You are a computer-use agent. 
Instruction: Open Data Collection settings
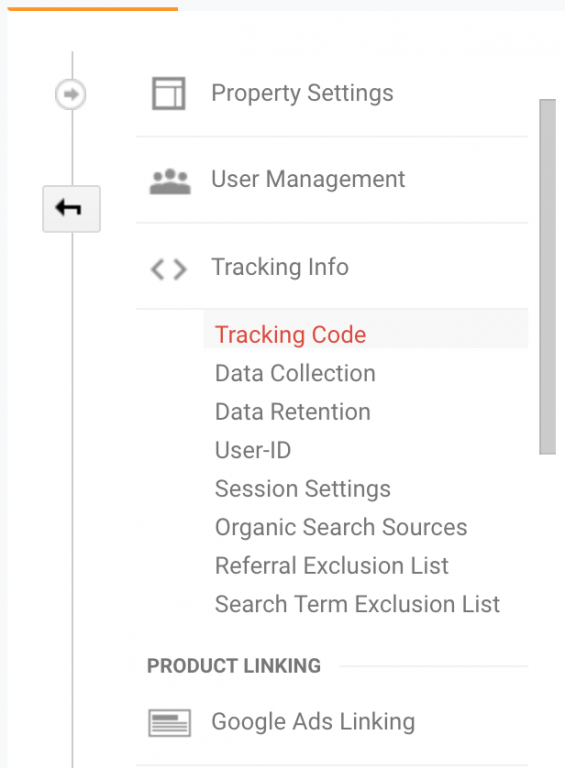295,374
